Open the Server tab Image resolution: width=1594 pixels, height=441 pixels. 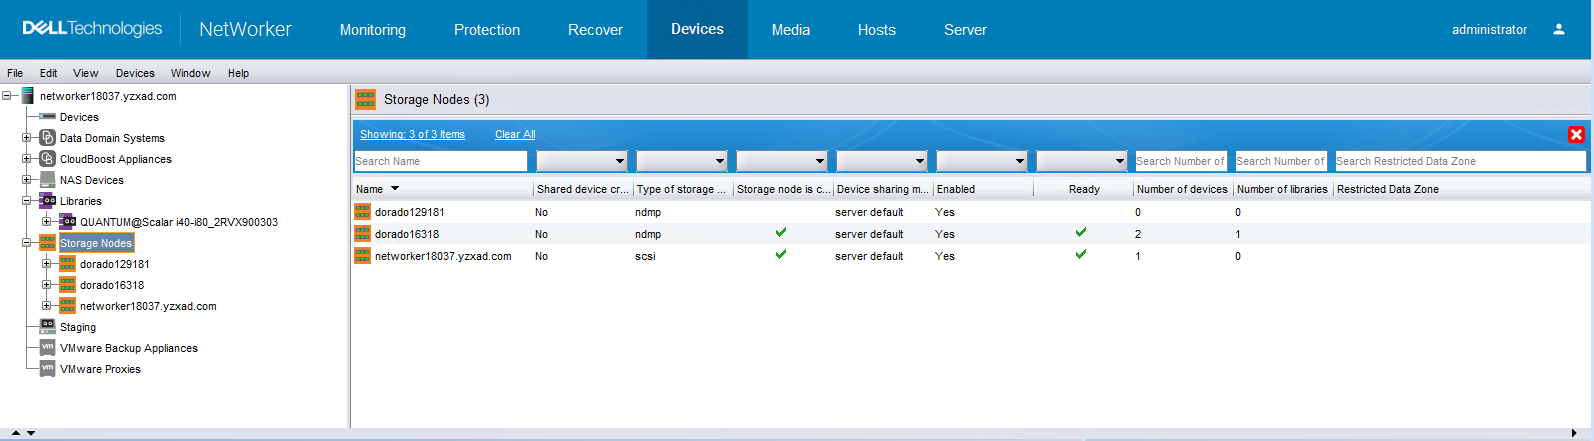click(x=965, y=30)
